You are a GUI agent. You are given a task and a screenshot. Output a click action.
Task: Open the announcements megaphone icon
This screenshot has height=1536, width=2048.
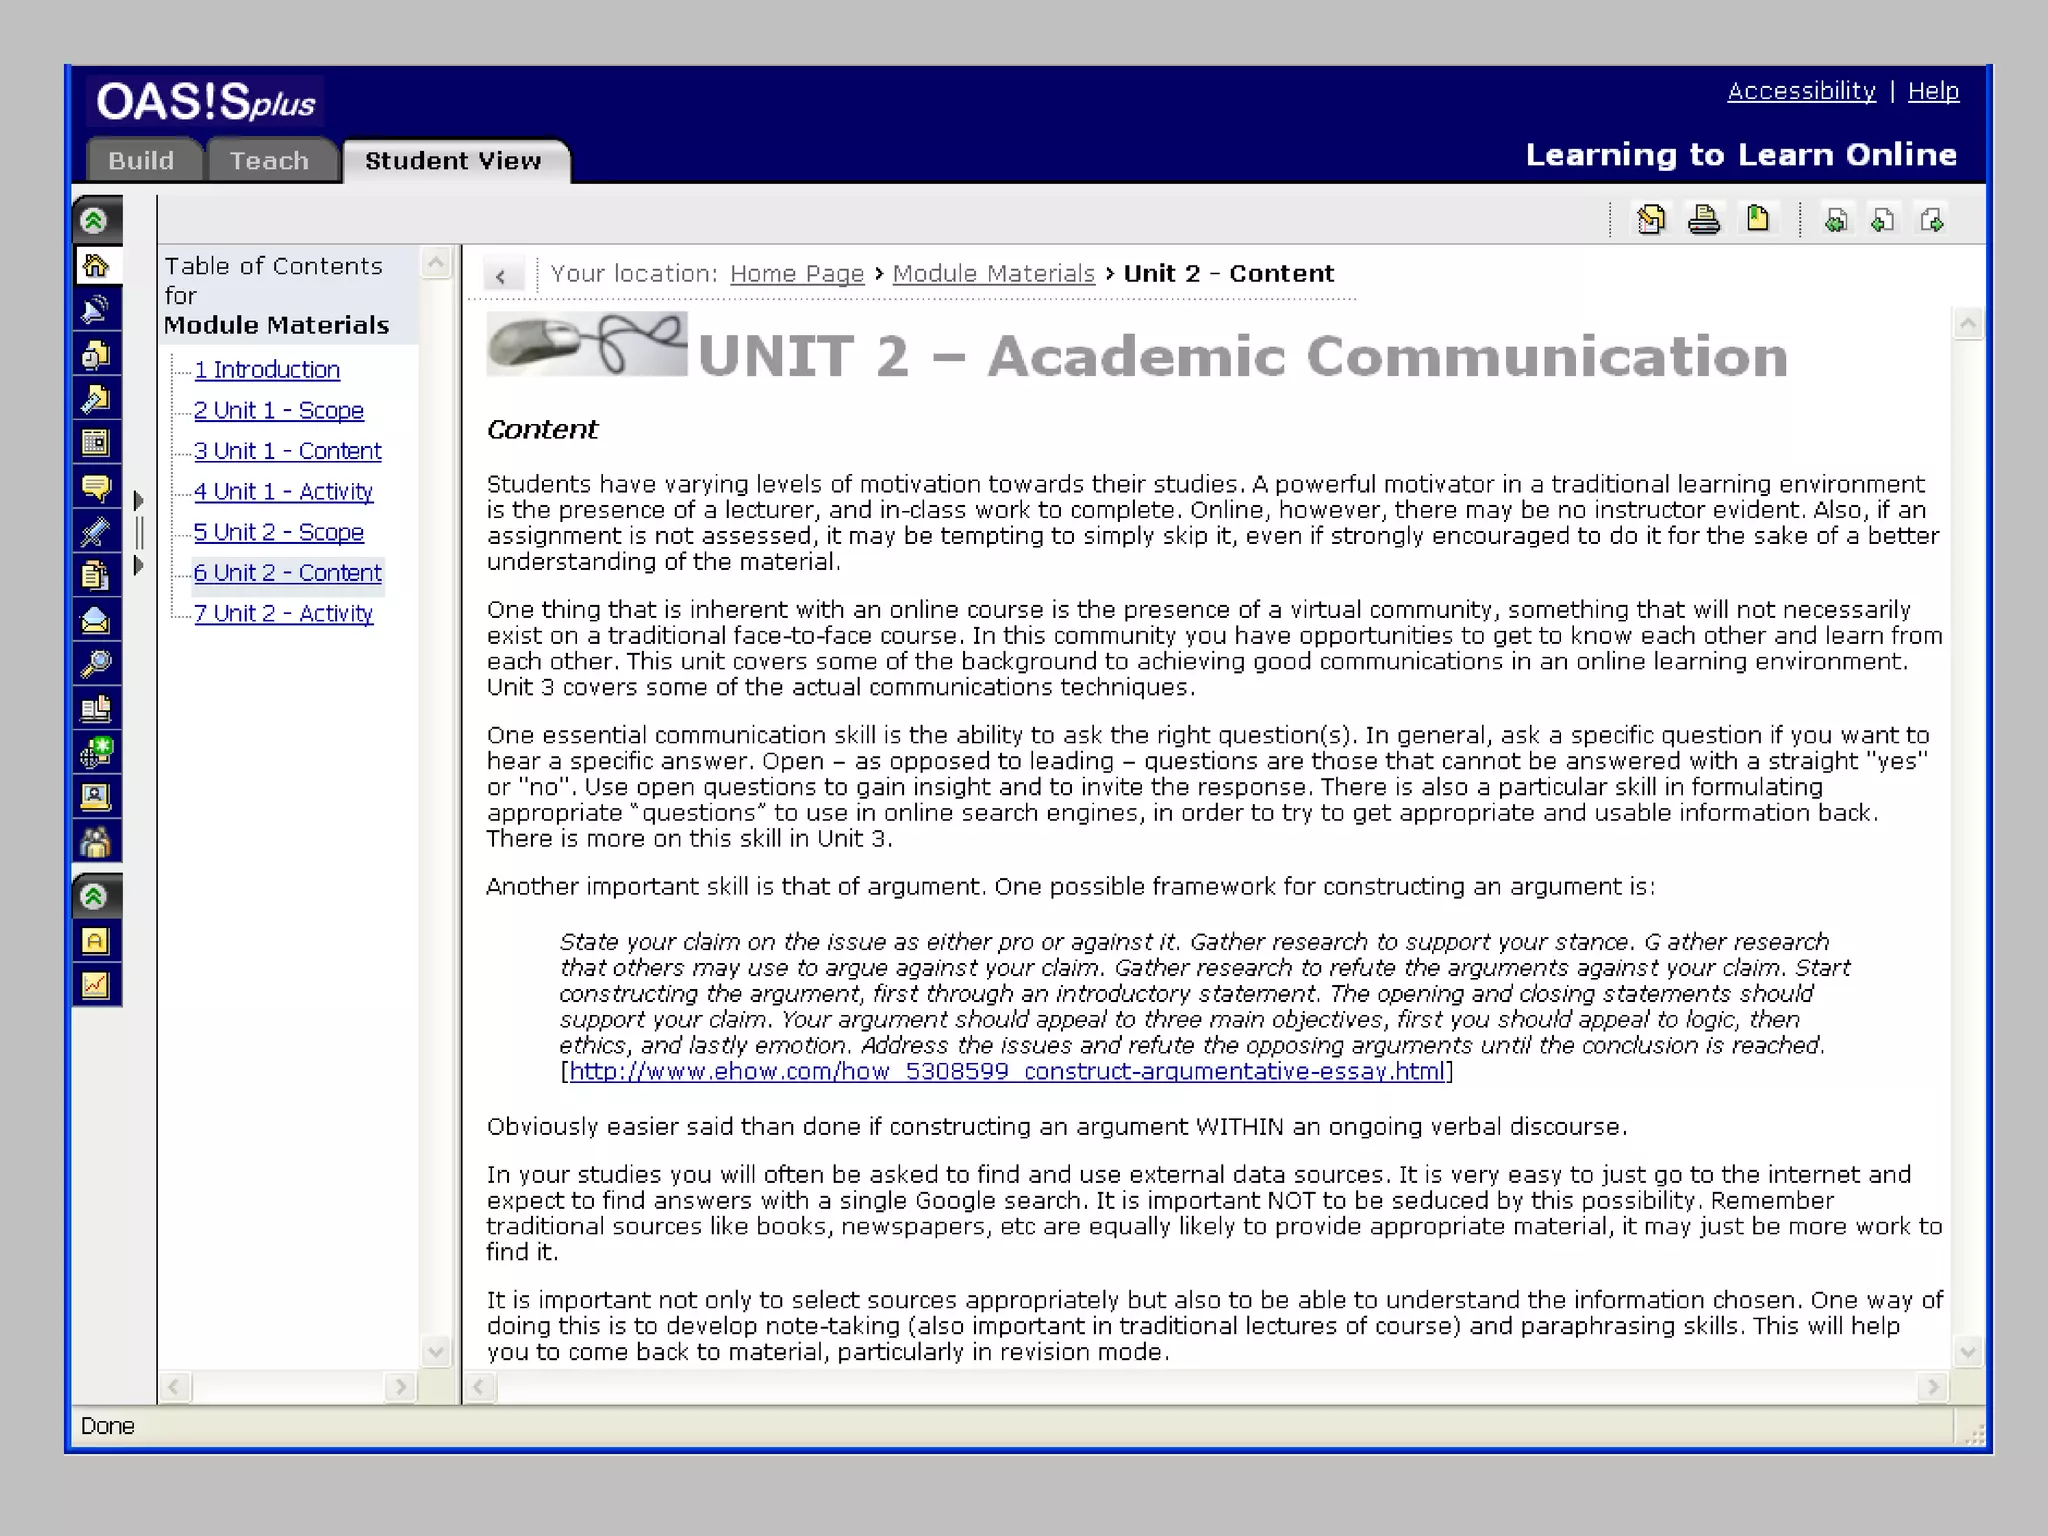[x=96, y=310]
